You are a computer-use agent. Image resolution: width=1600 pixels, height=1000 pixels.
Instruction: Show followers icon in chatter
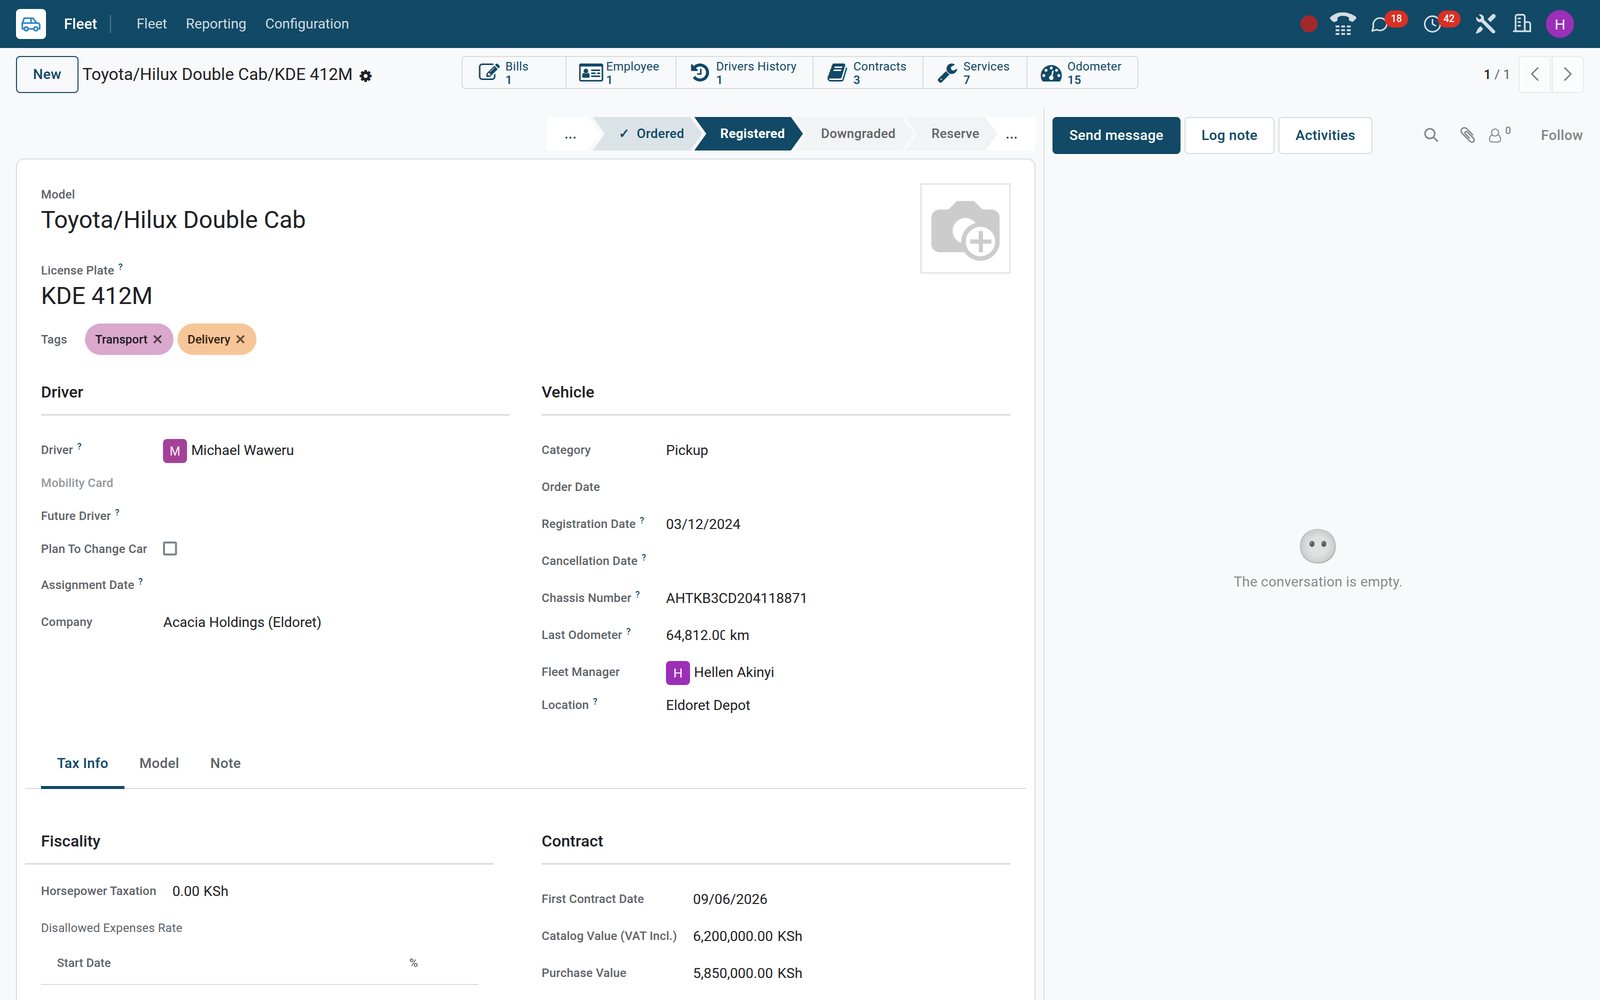pos(1499,135)
